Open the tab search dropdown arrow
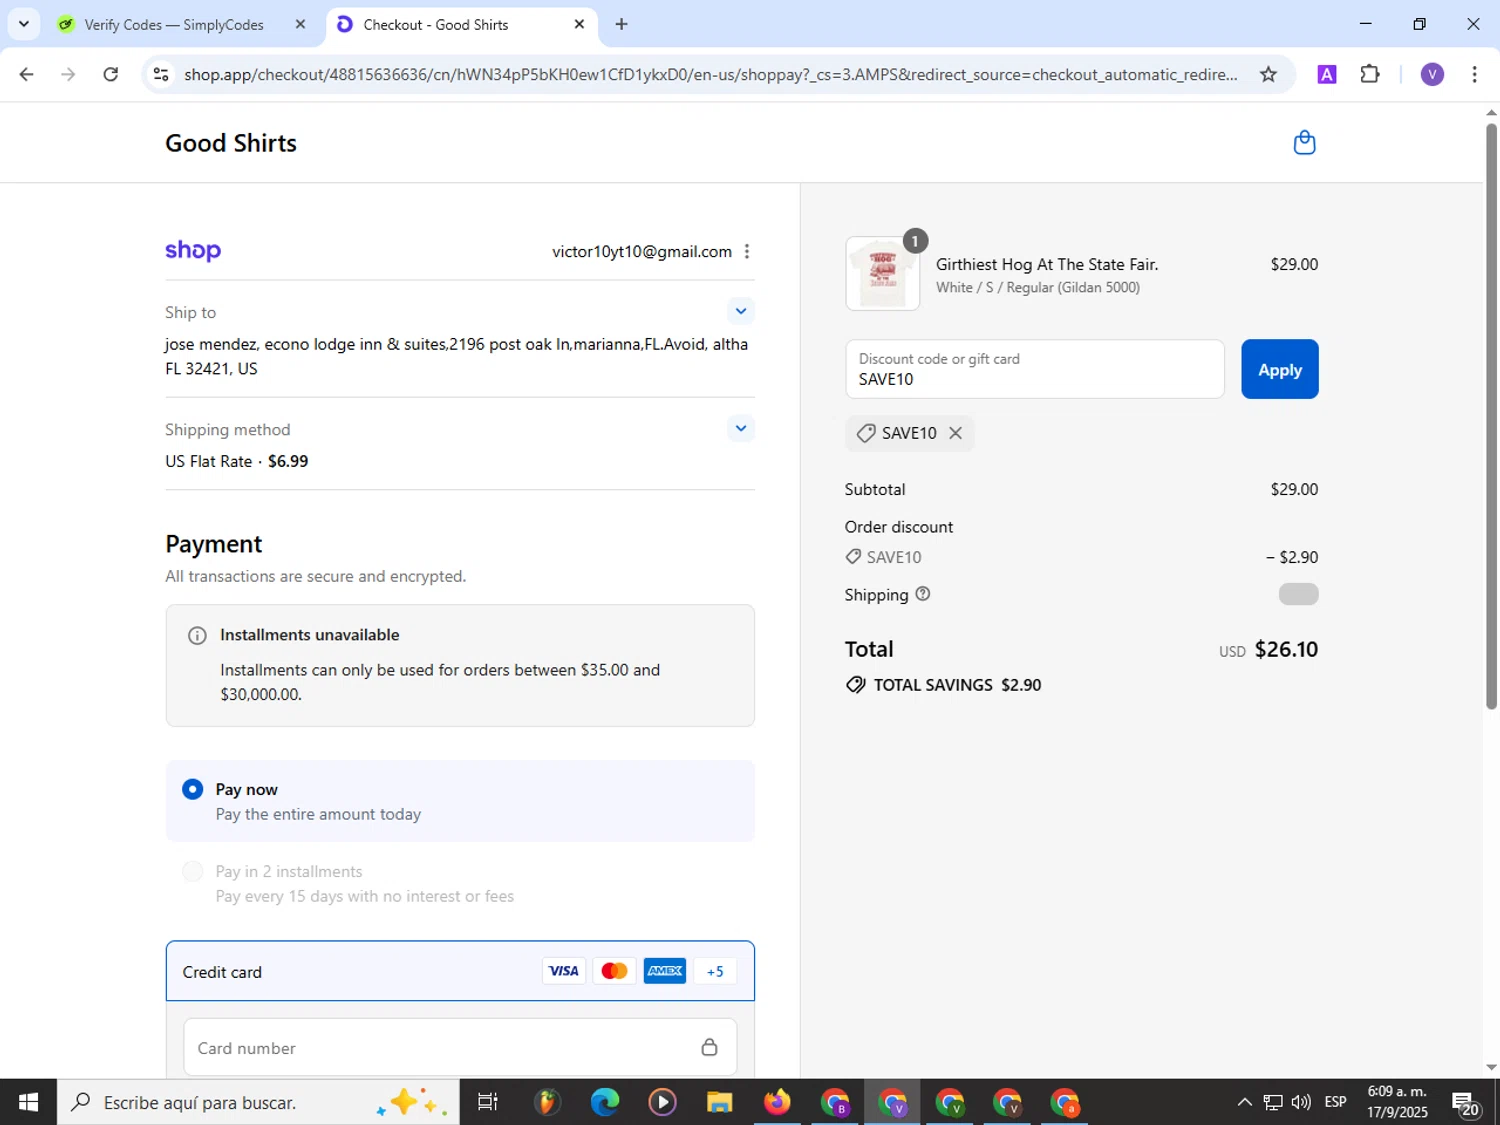 23,24
